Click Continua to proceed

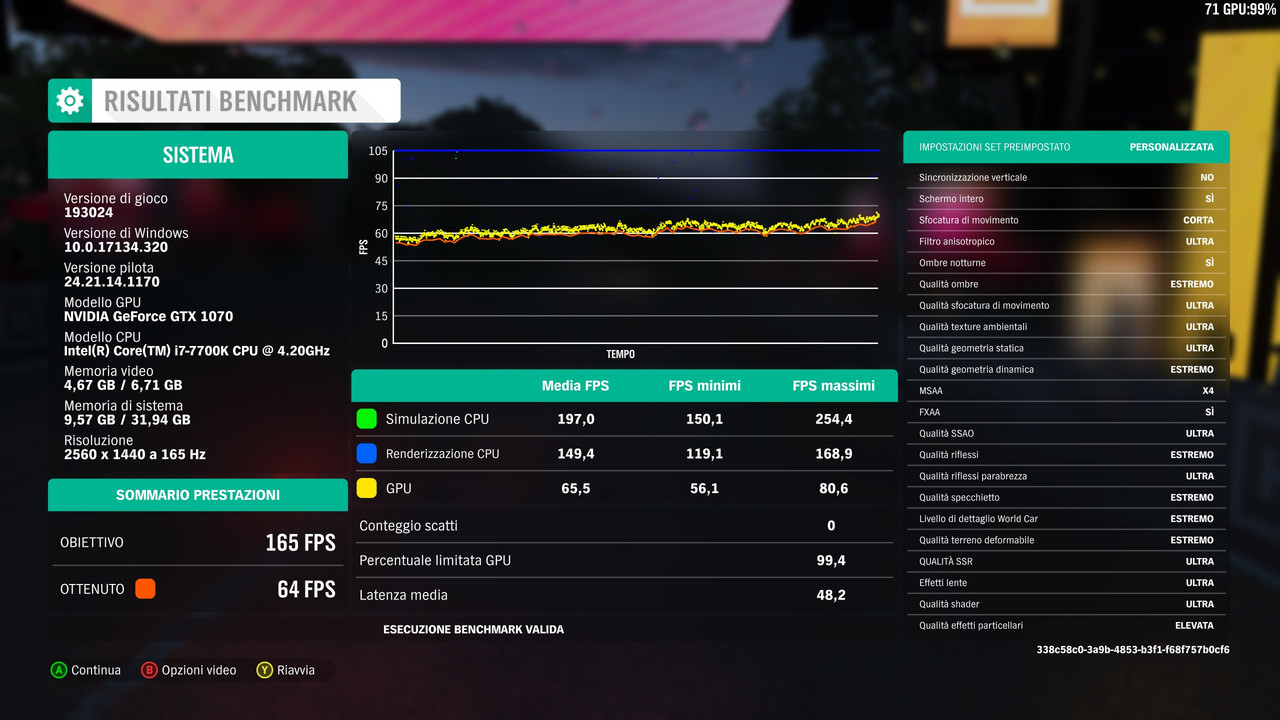tap(86, 670)
